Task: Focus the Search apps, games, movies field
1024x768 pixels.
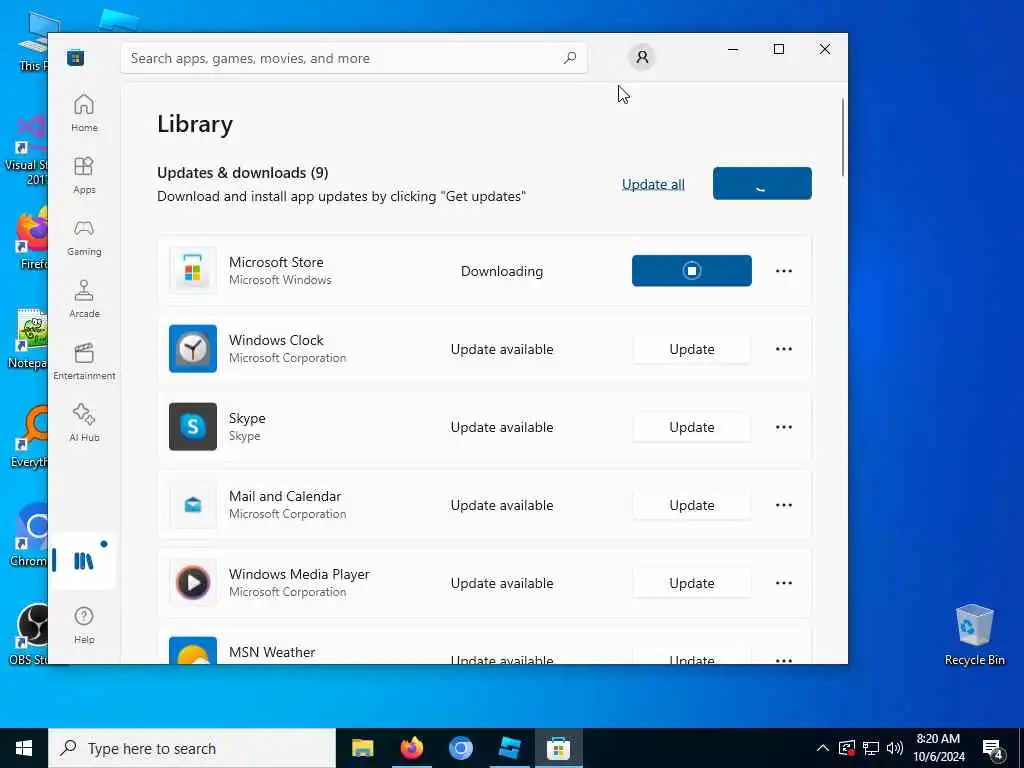Action: coord(354,58)
